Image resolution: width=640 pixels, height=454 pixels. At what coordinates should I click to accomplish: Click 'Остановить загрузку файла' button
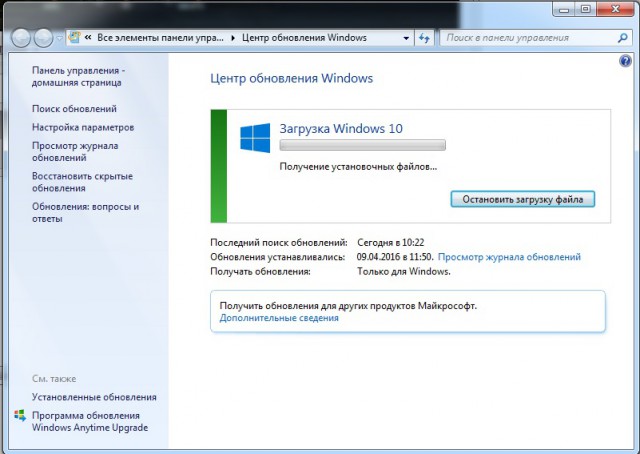(x=522, y=199)
